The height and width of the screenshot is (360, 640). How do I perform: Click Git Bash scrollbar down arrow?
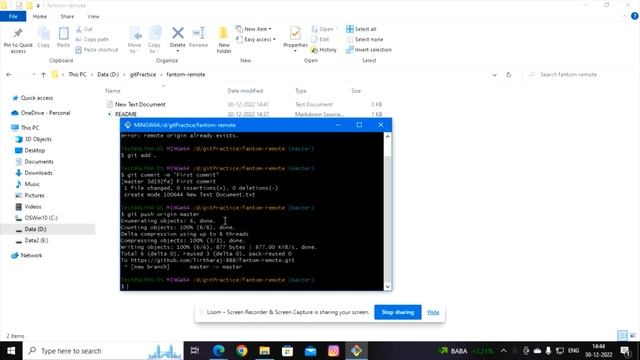tap(387, 287)
